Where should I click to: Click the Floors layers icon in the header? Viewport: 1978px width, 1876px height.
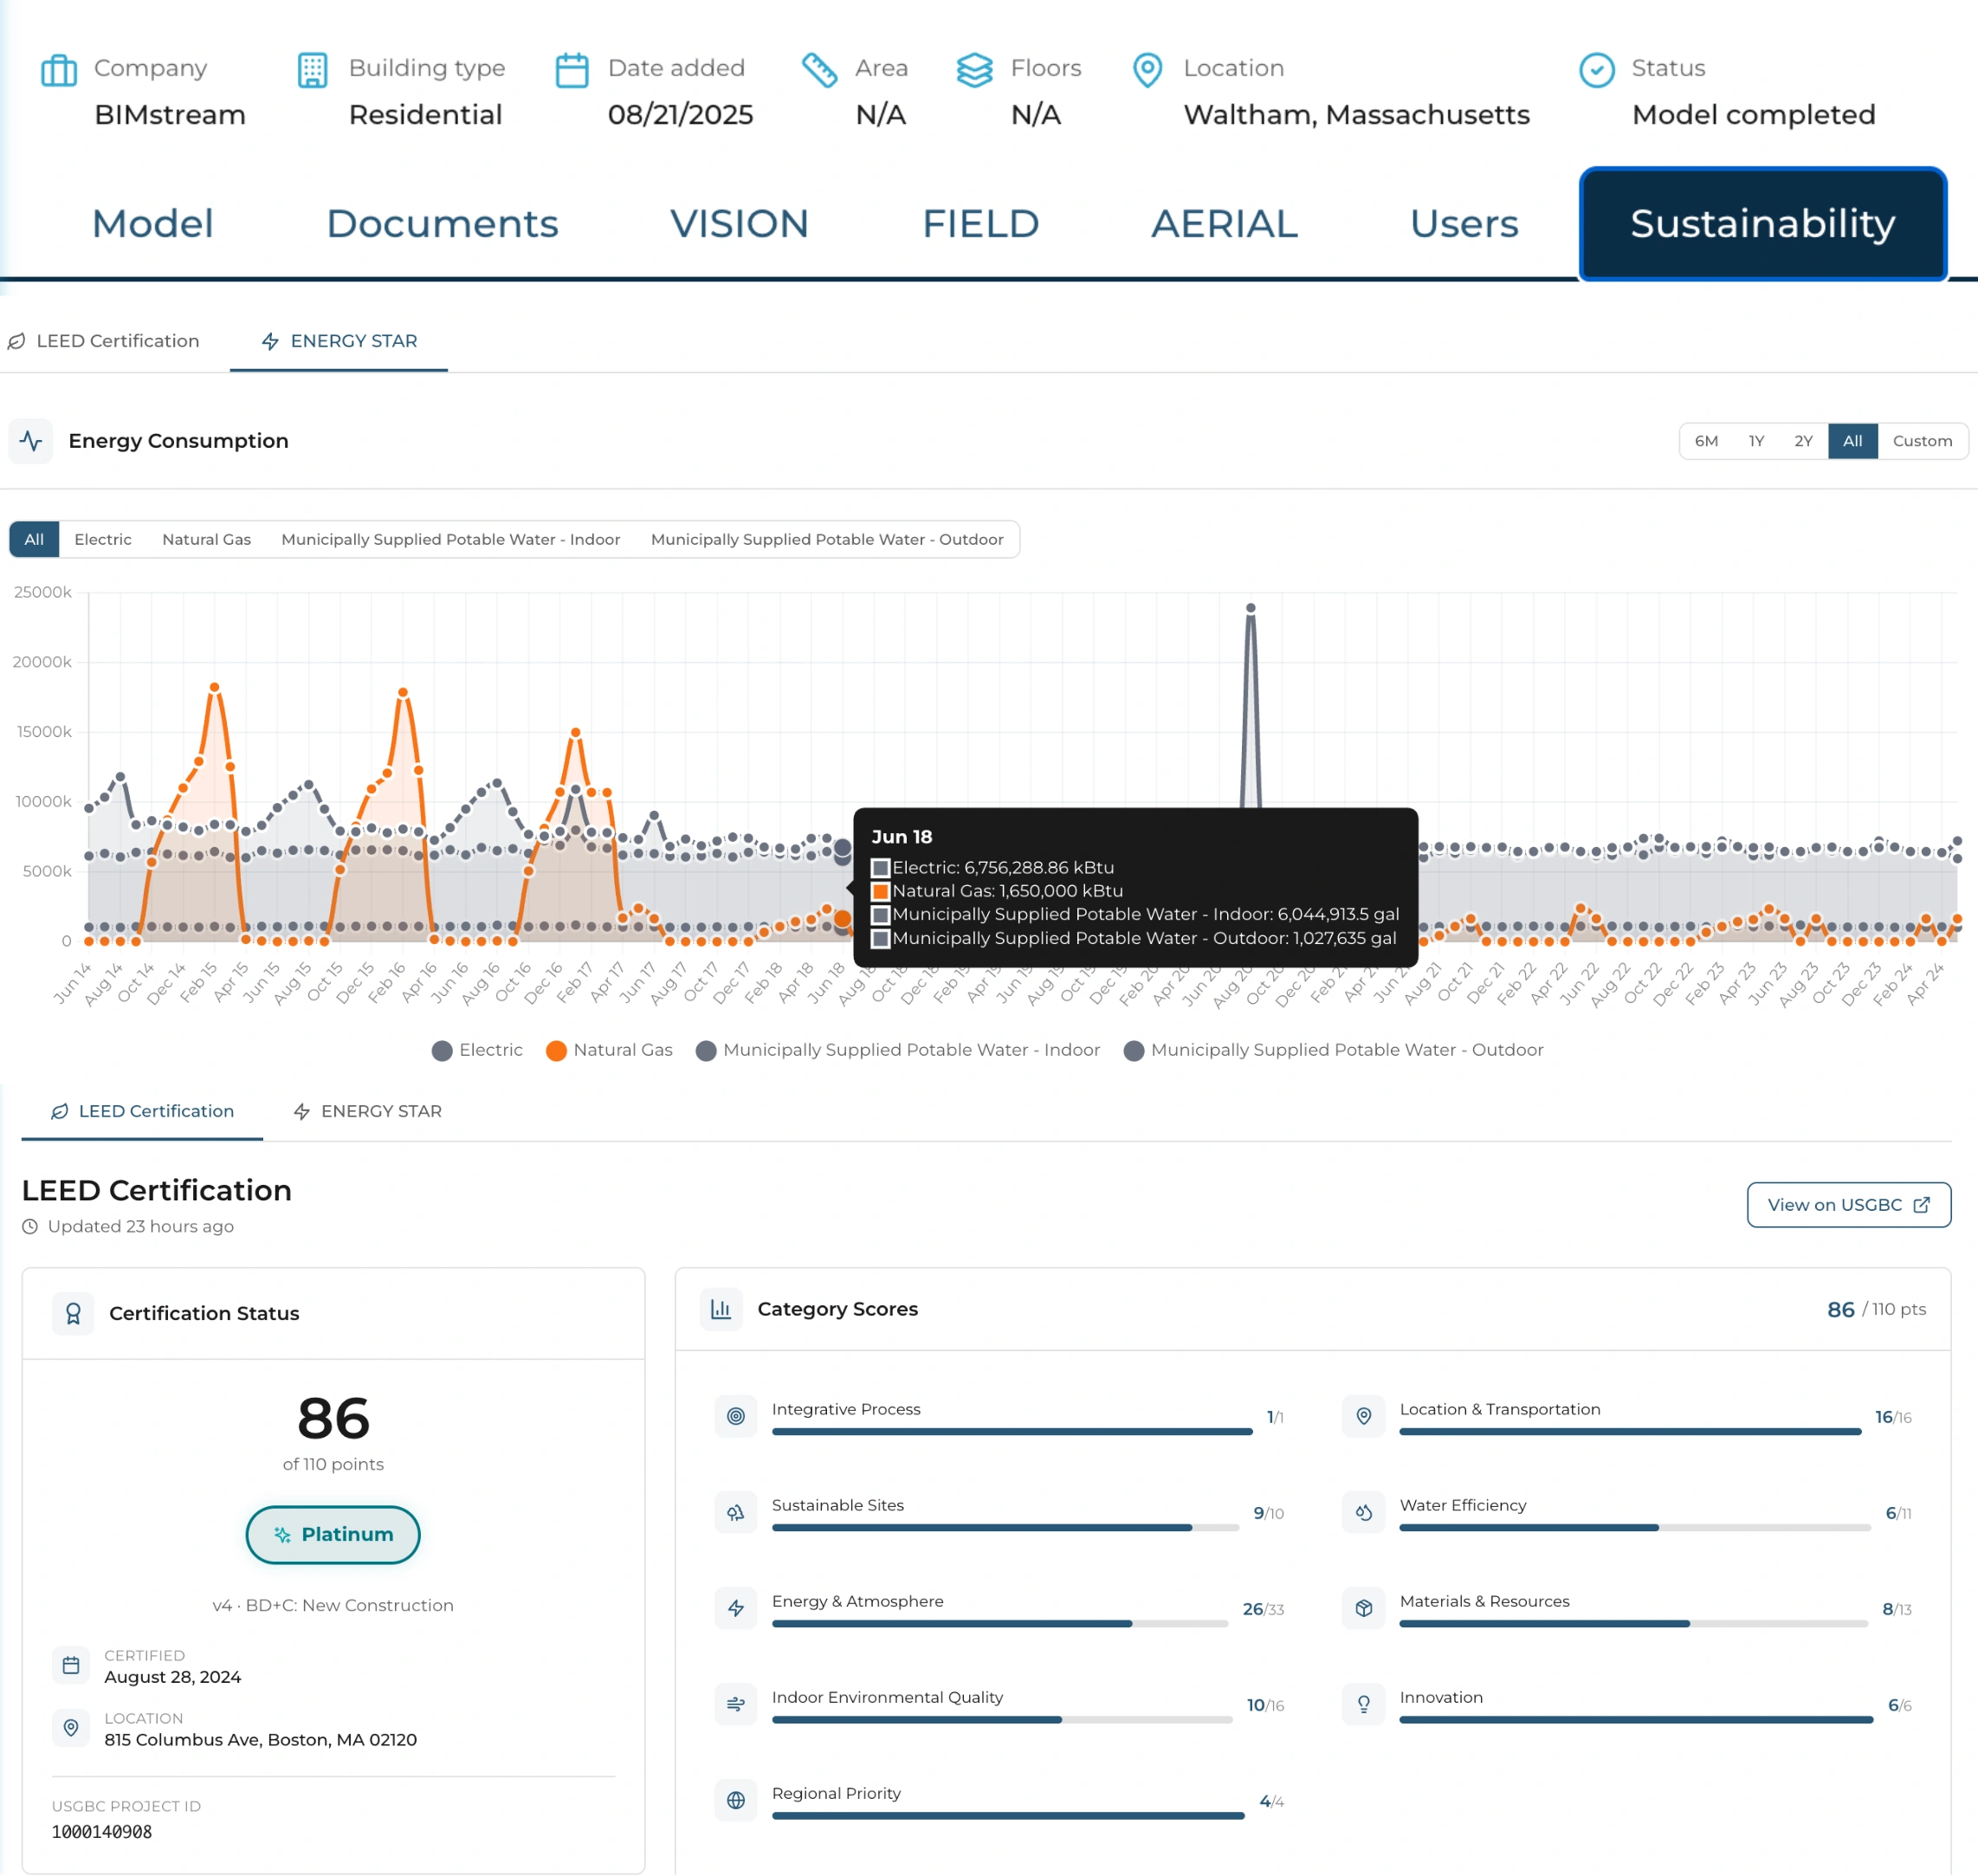tap(974, 68)
